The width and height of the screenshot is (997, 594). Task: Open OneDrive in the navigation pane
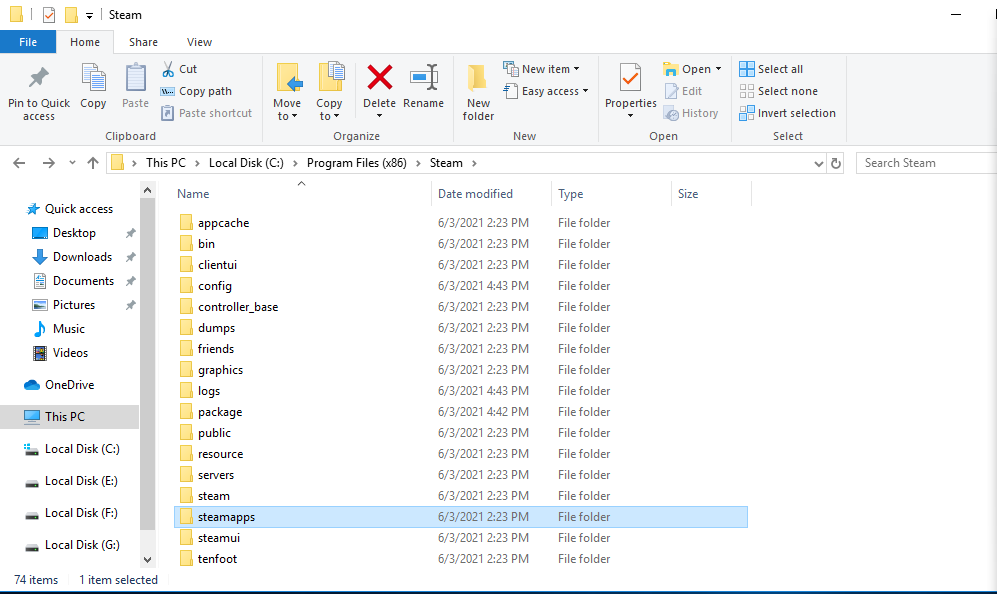tap(59, 385)
